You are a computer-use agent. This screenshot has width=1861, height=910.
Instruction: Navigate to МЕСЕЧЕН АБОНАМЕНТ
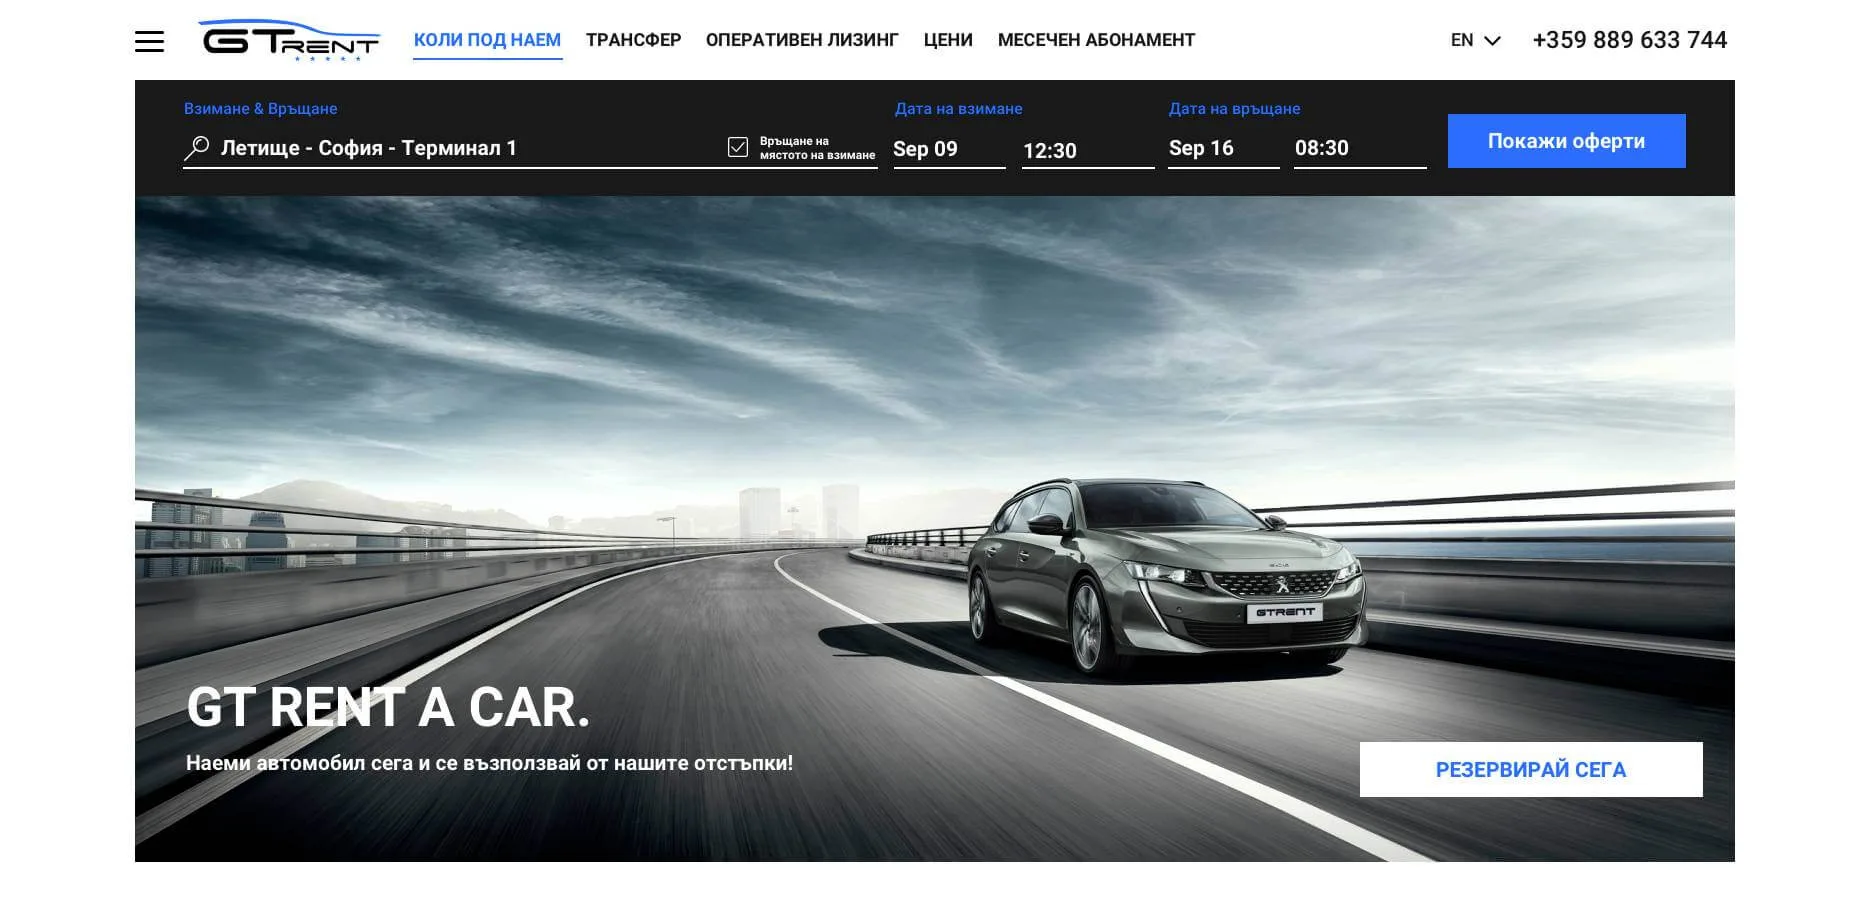tap(1096, 41)
